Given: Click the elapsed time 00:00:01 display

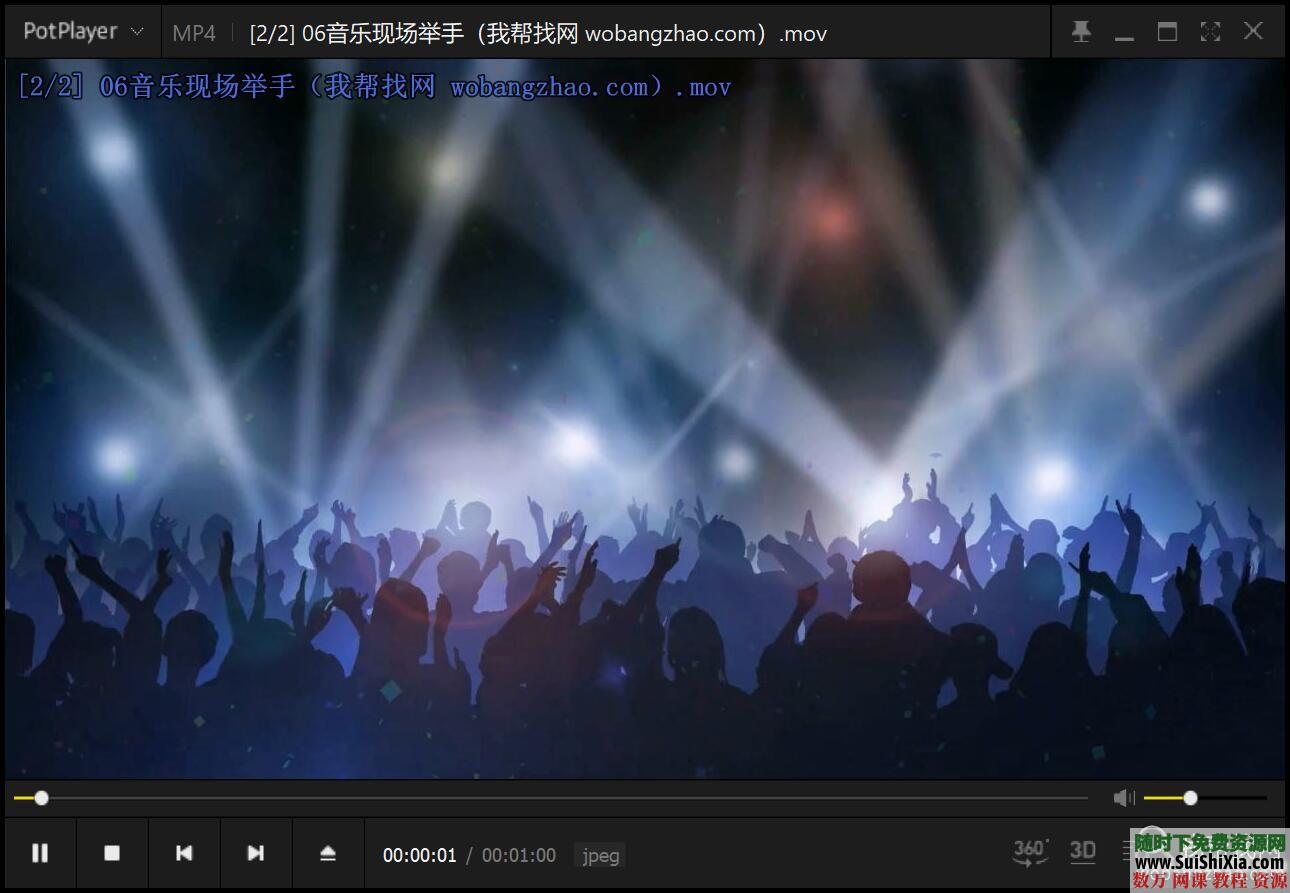Looking at the screenshot, I should click(419, 855).
